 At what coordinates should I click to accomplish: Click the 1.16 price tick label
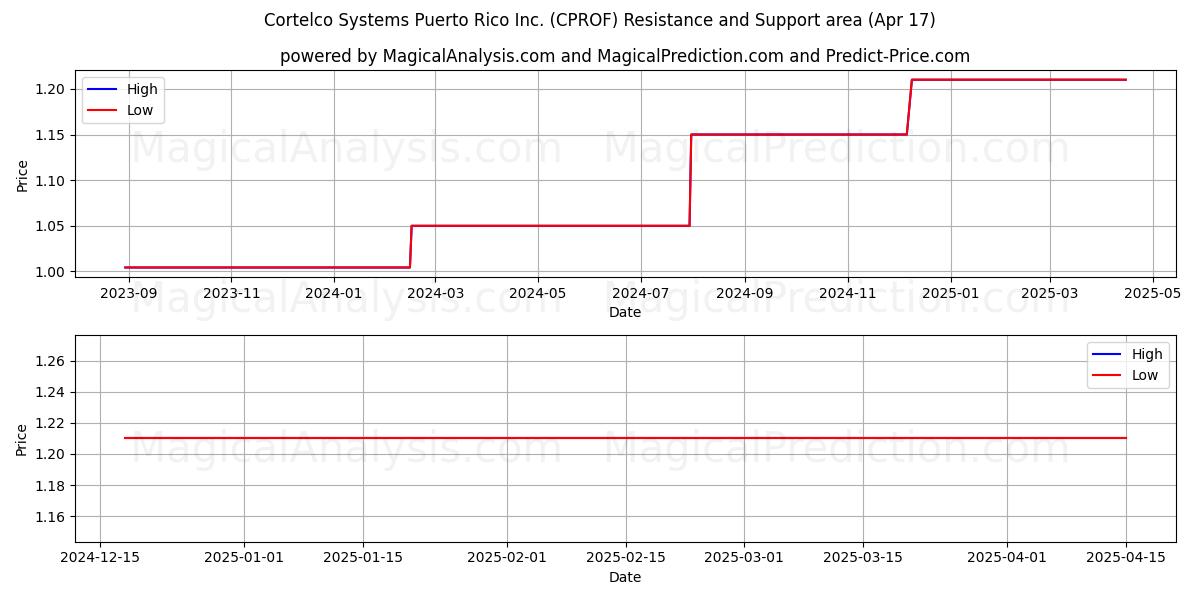pos(51,517)
